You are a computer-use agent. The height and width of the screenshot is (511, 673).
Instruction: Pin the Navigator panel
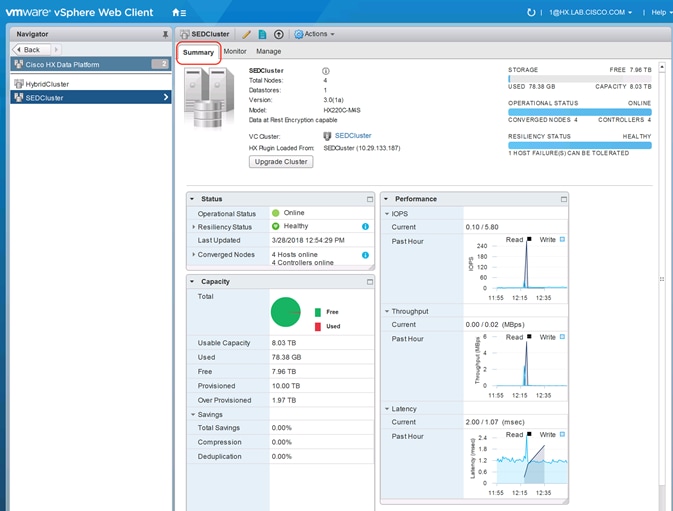(x=165, y=34)
